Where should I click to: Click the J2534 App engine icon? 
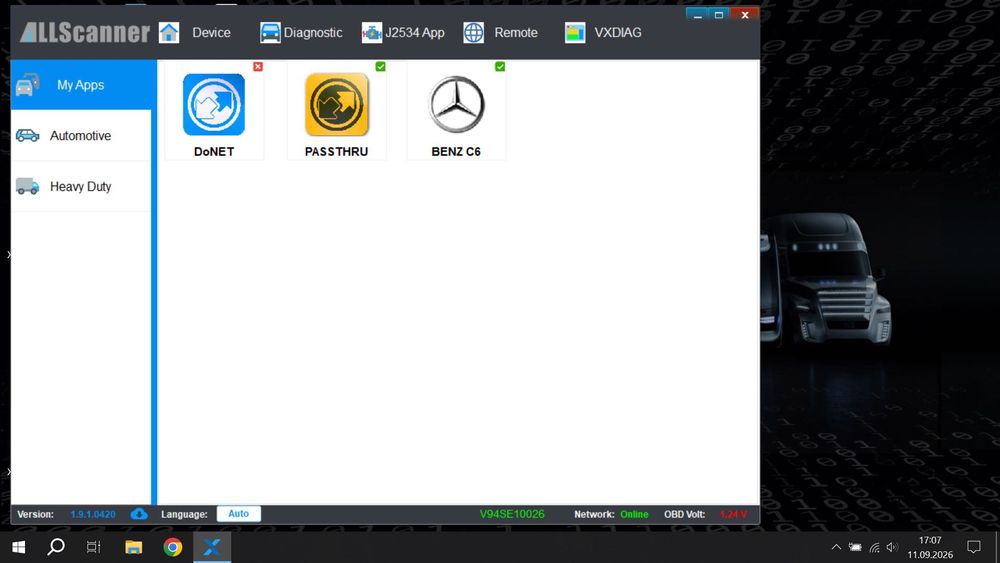pyautogui.click(x=371, y=33)
